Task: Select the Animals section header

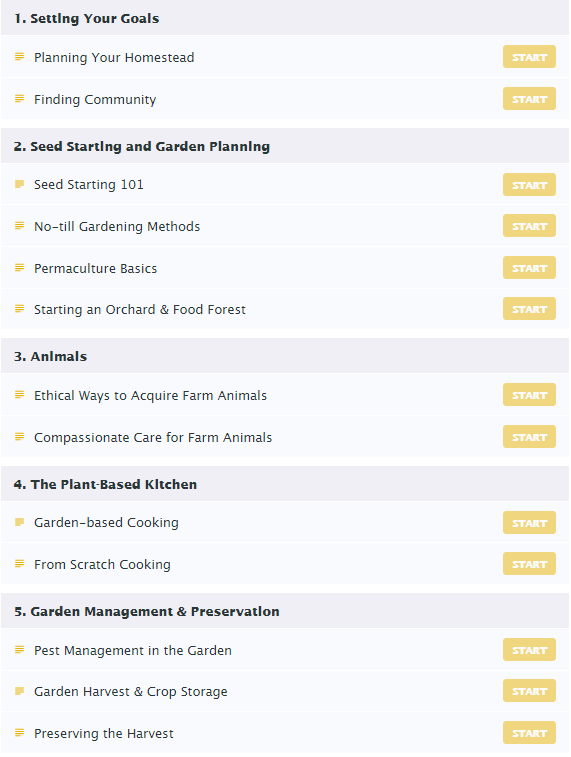Action: point(285,356)
